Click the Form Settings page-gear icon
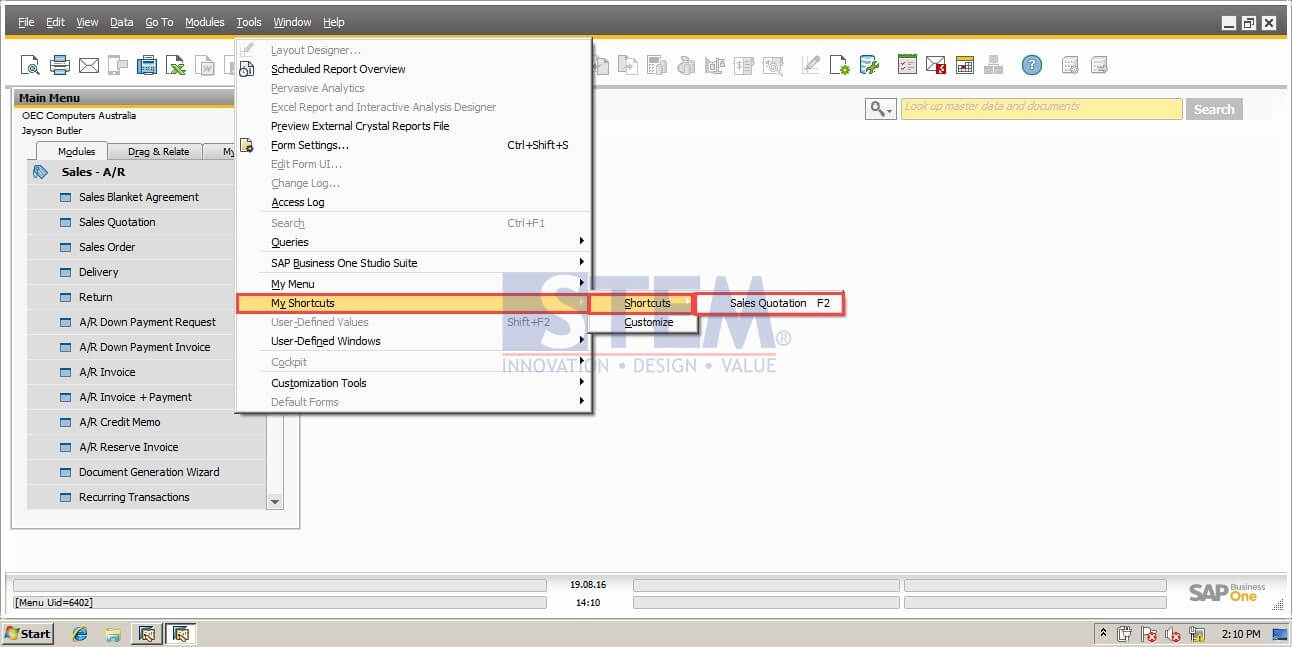 [839, 65]
